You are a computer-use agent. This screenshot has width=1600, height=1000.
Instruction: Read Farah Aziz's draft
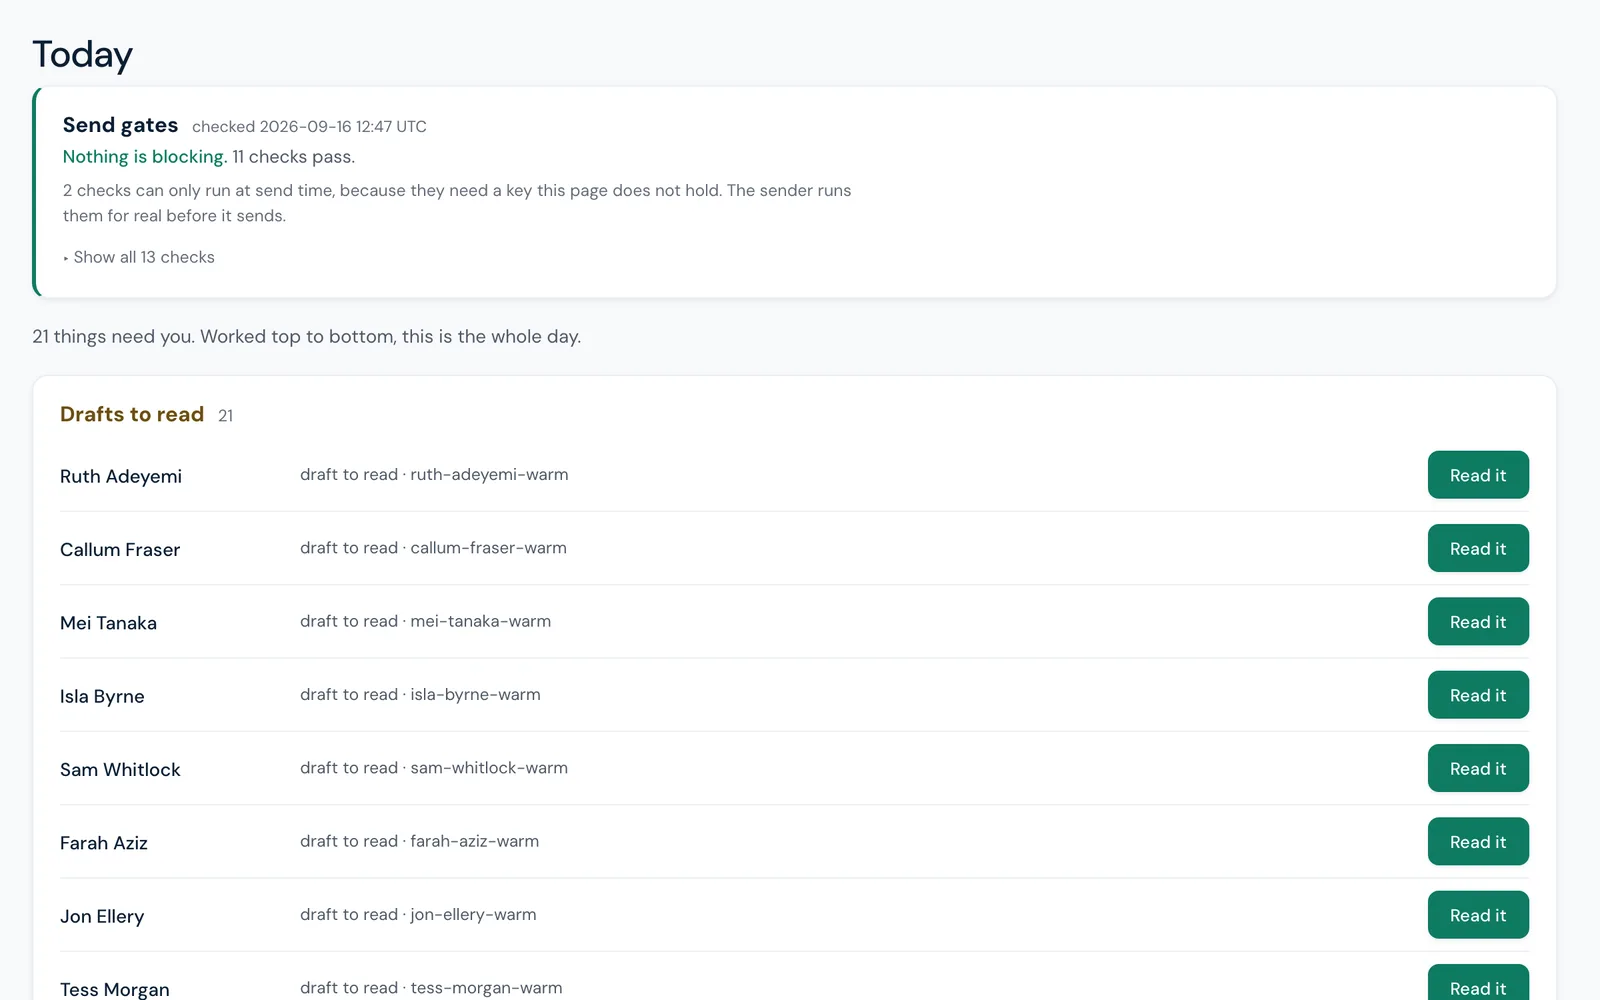pos(1478,841)
